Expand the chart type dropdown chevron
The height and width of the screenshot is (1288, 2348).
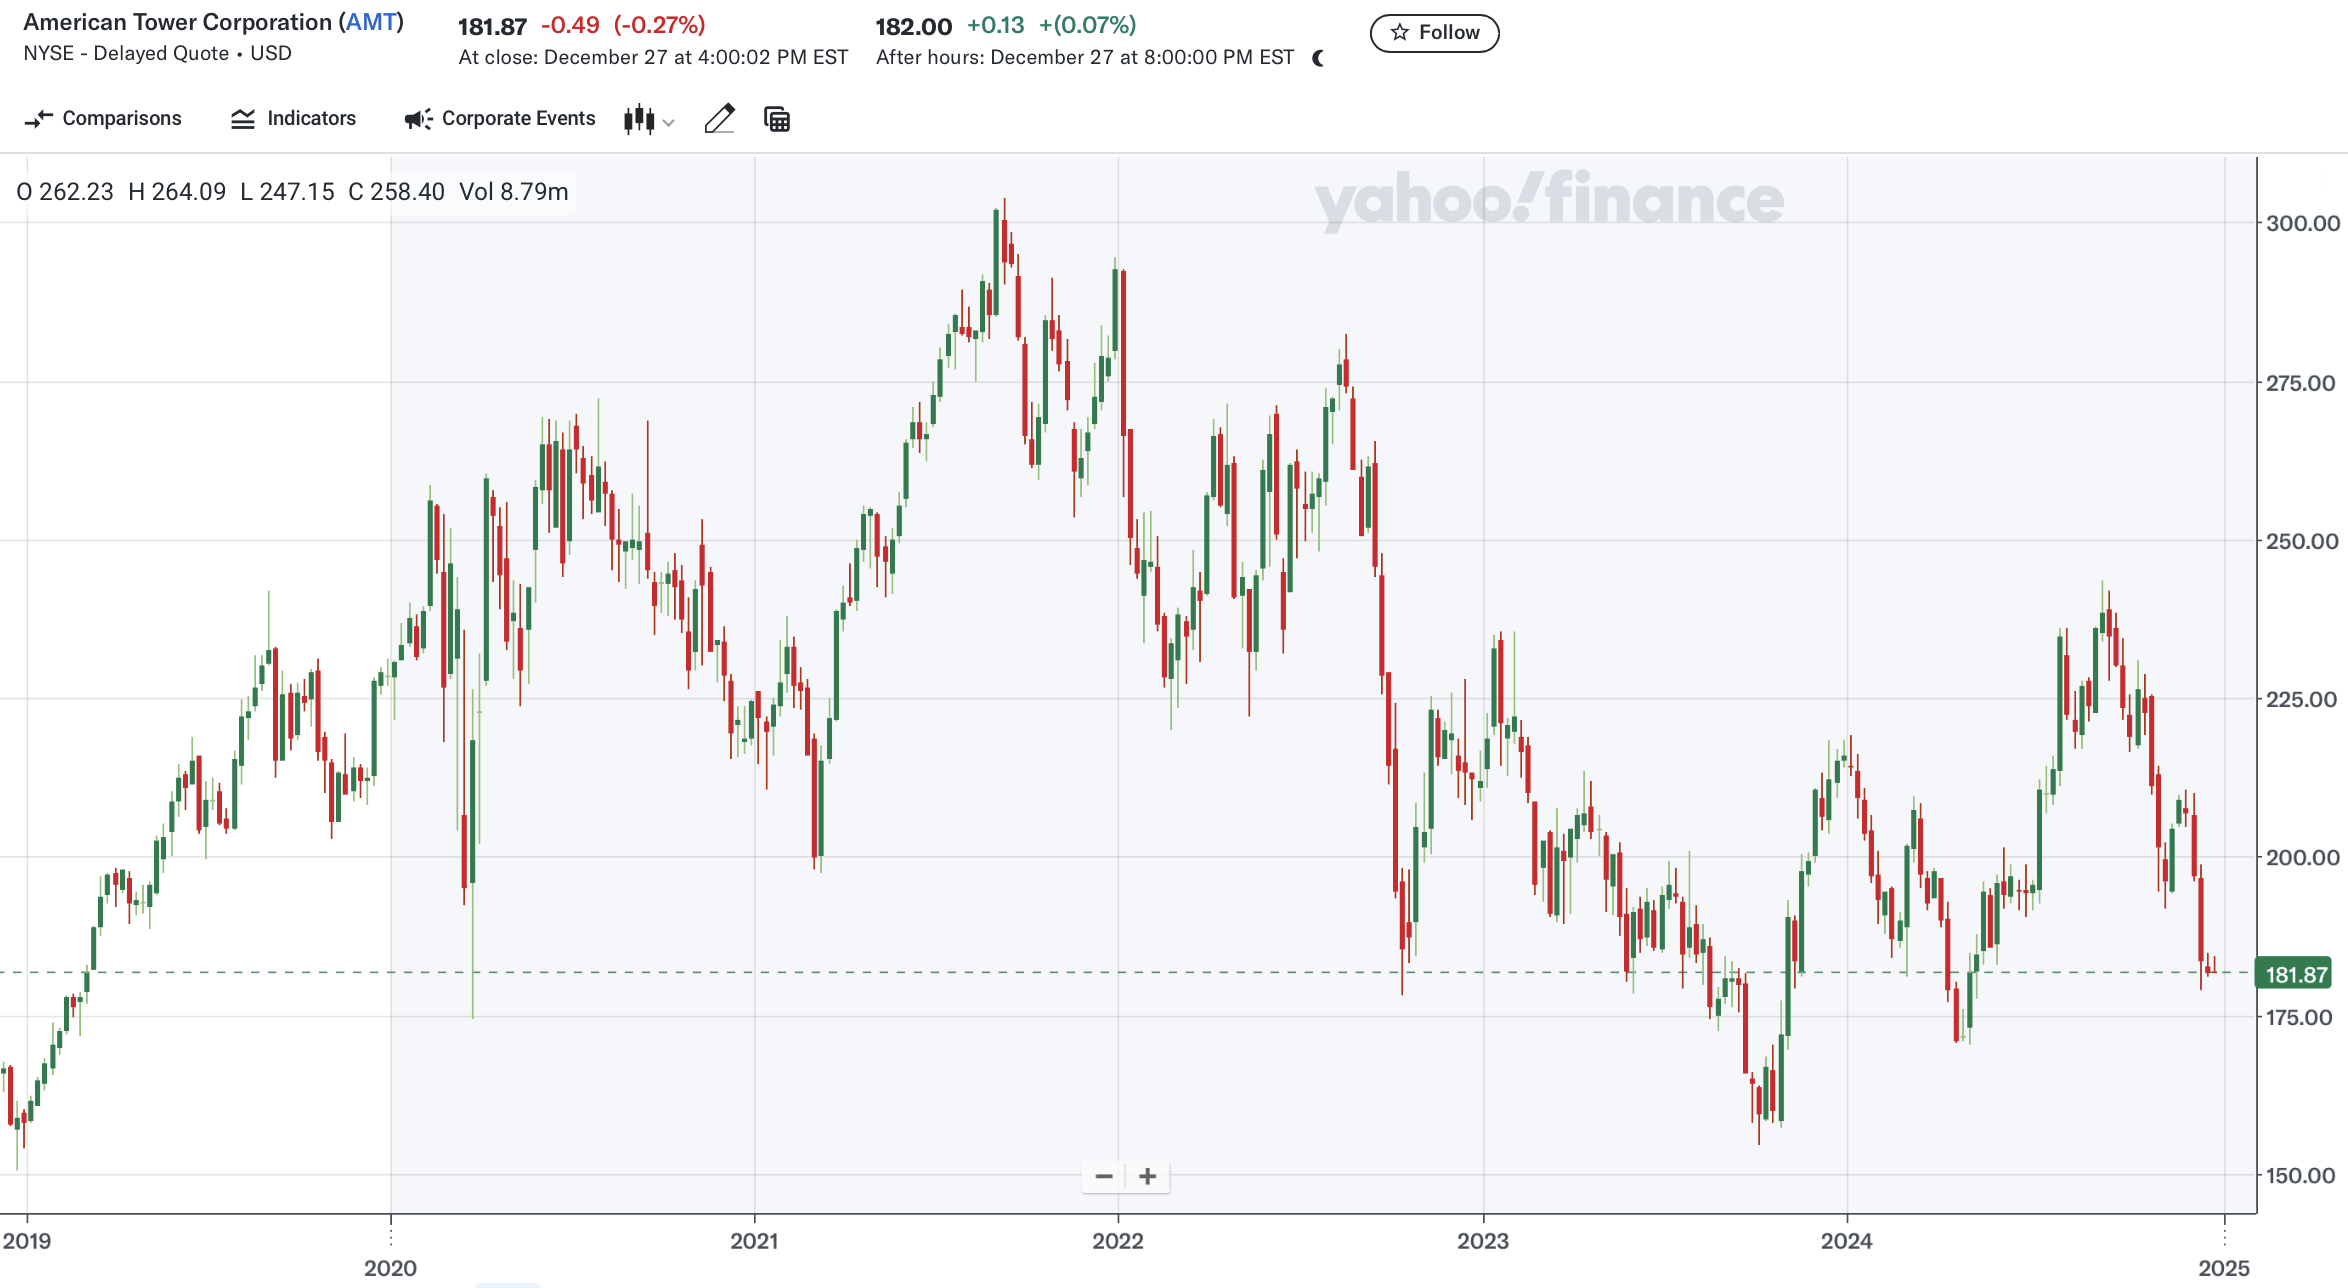pyautogui.click(x=669, y=122)
